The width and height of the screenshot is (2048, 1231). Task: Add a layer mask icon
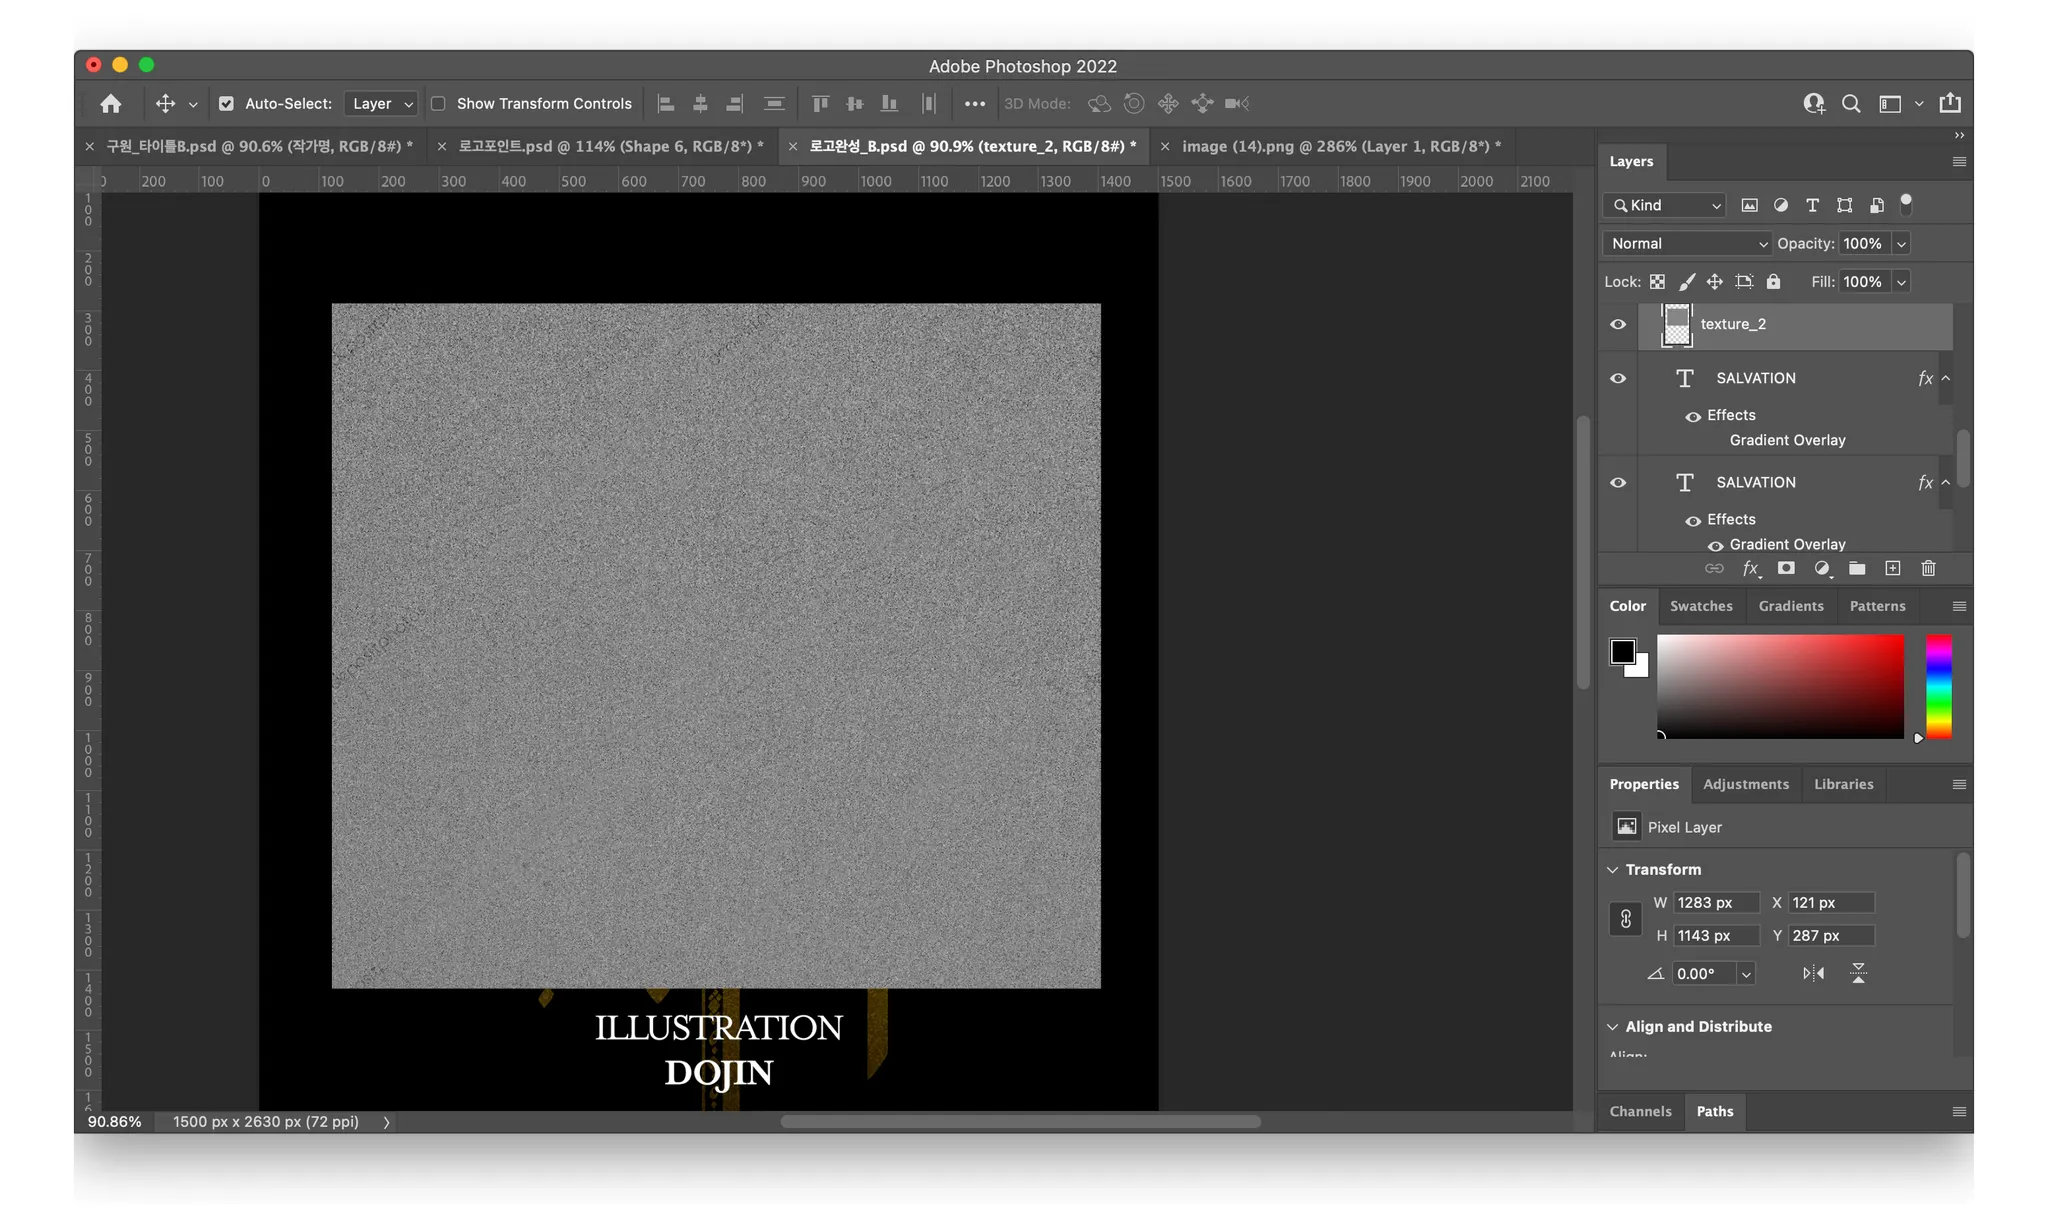click(1786, 569)
